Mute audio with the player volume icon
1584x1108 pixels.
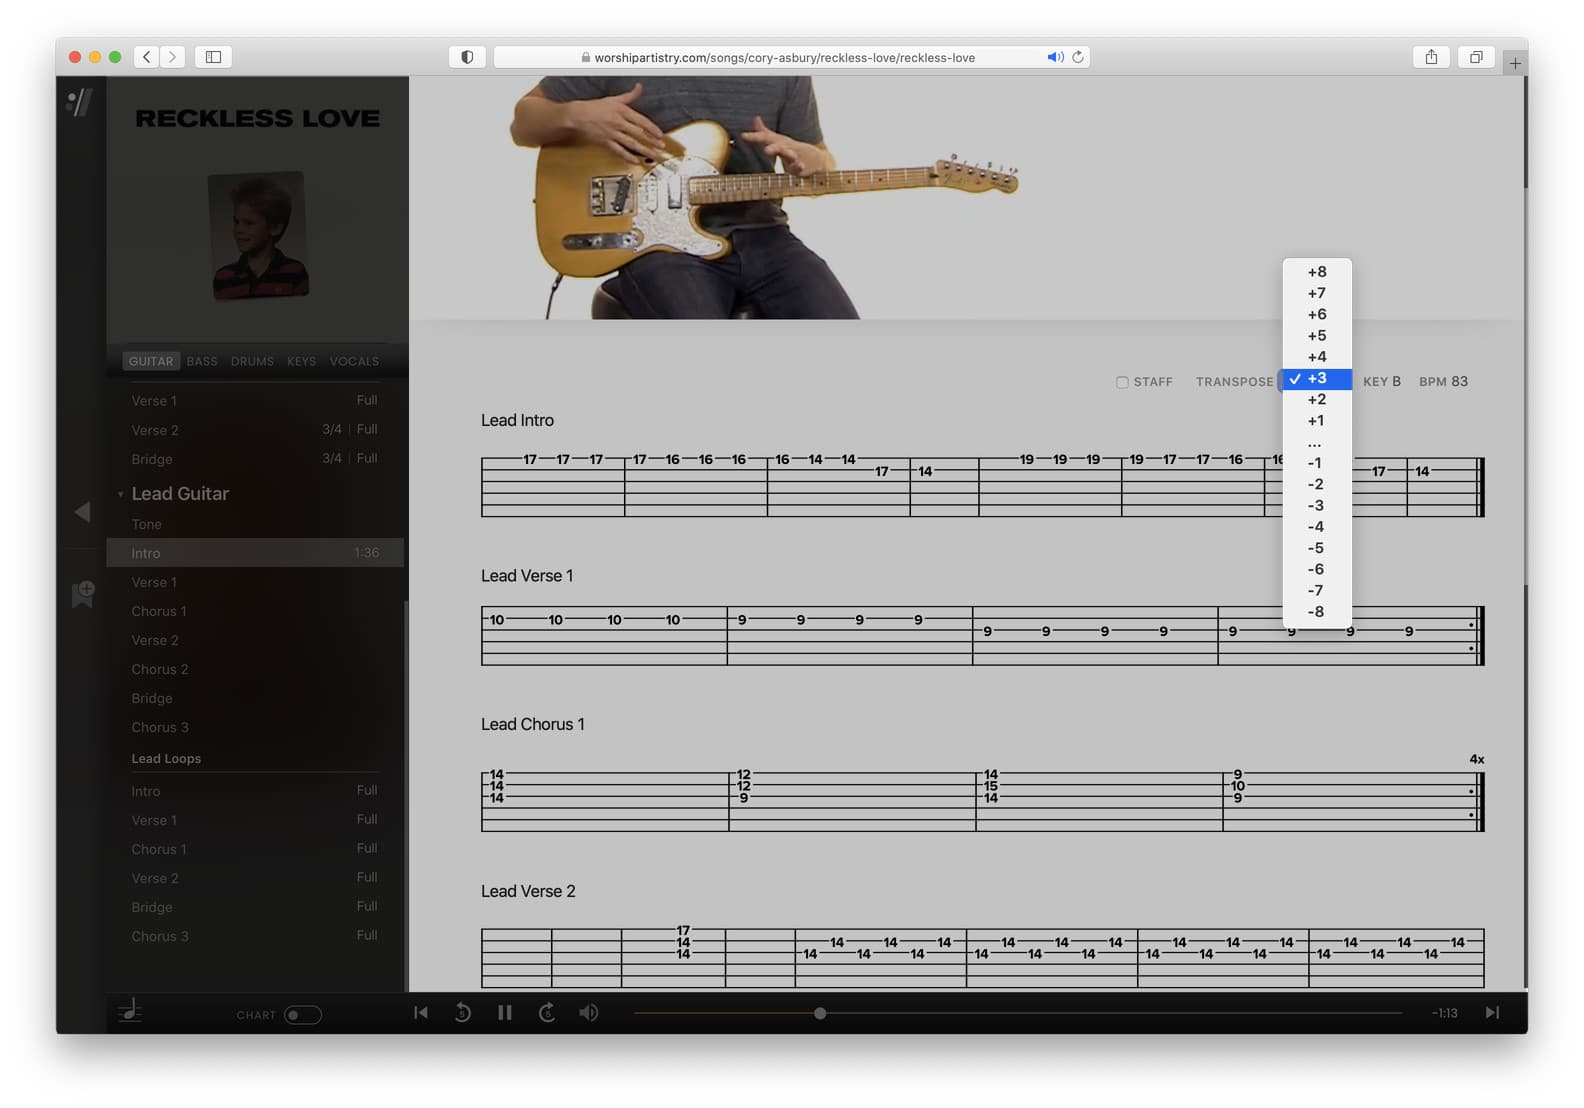pyautogui.click(x=589, y=1013)
